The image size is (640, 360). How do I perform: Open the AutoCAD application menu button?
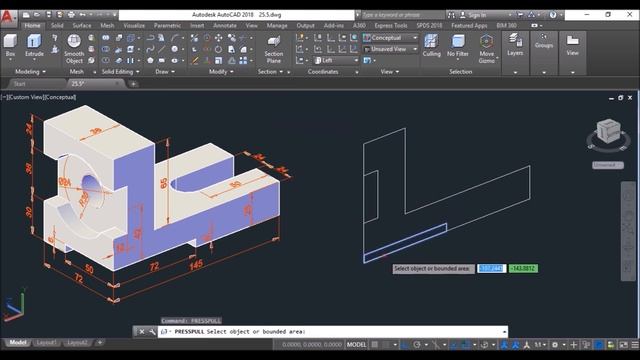pyautogui.click(x=8, y=18)
